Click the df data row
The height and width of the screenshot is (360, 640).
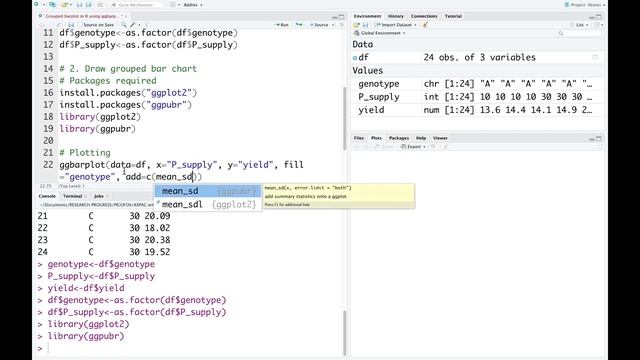pyautogui.click(x=477, y=58)
